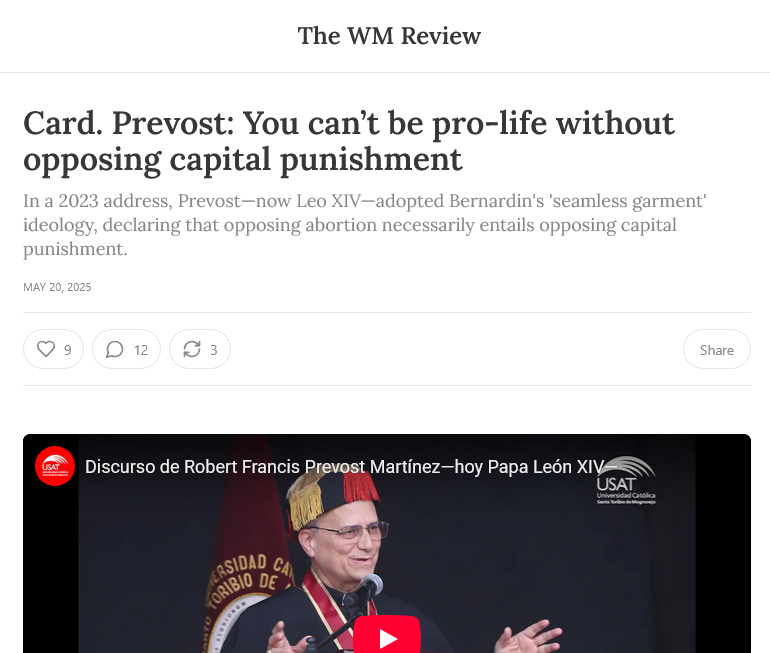Click the comment count number 12
This screenshot has width=770, height=653.
(141, 350)
